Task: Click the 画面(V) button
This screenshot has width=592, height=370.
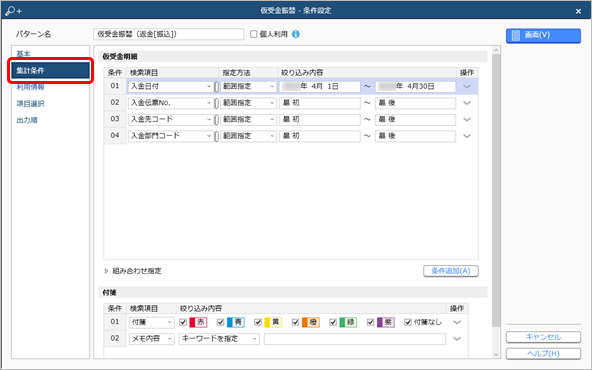Action: (543, 35)
